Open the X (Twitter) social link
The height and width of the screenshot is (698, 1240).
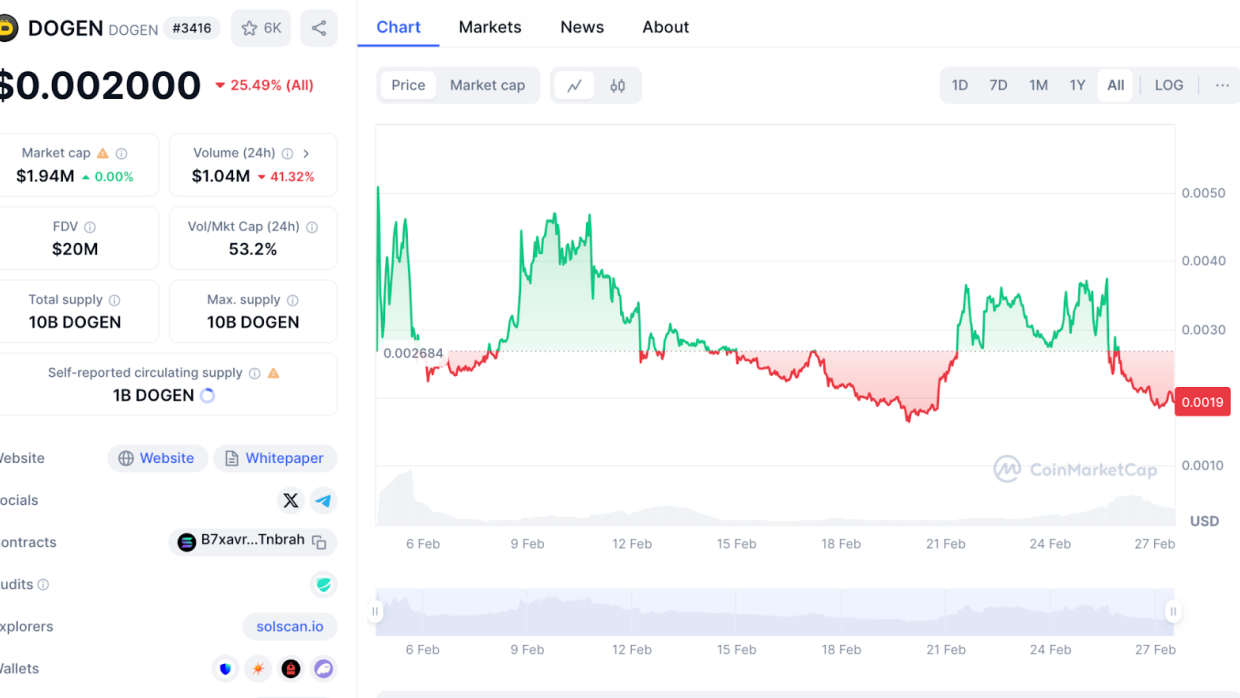[x=291, y=500]
